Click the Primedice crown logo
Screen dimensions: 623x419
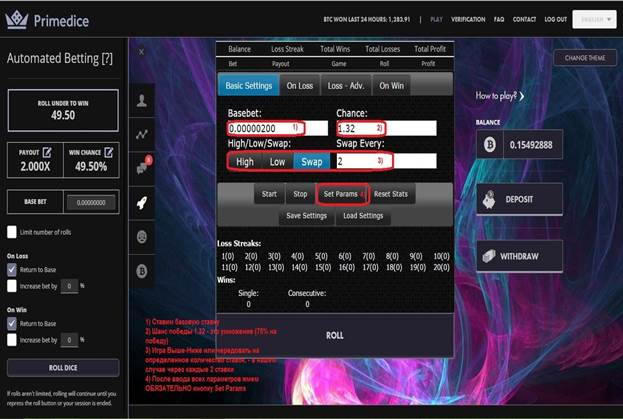[17, 20]
